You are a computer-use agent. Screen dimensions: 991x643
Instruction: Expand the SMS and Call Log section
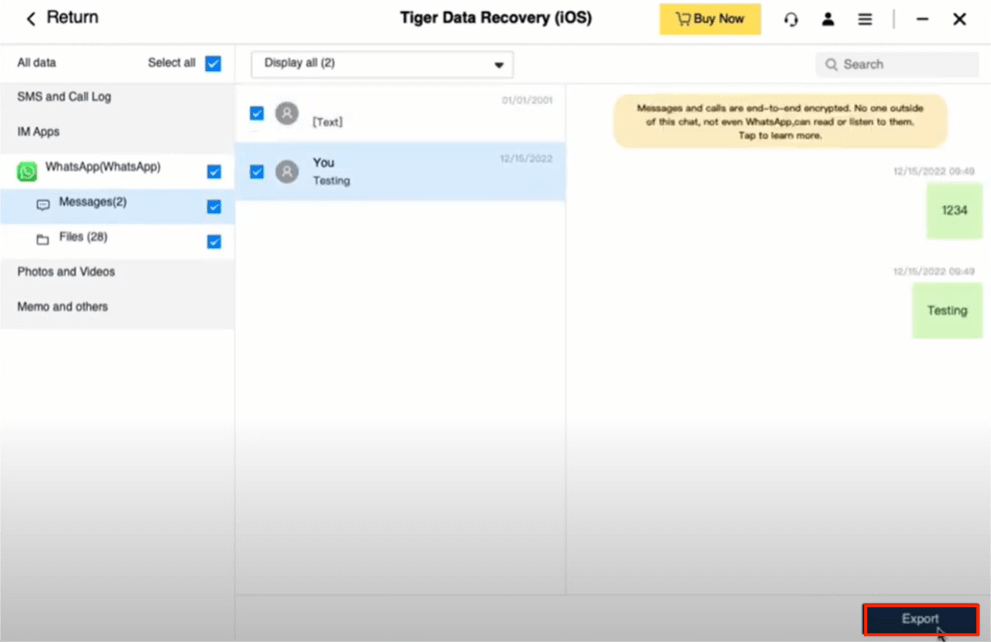(x=64, y=97)
